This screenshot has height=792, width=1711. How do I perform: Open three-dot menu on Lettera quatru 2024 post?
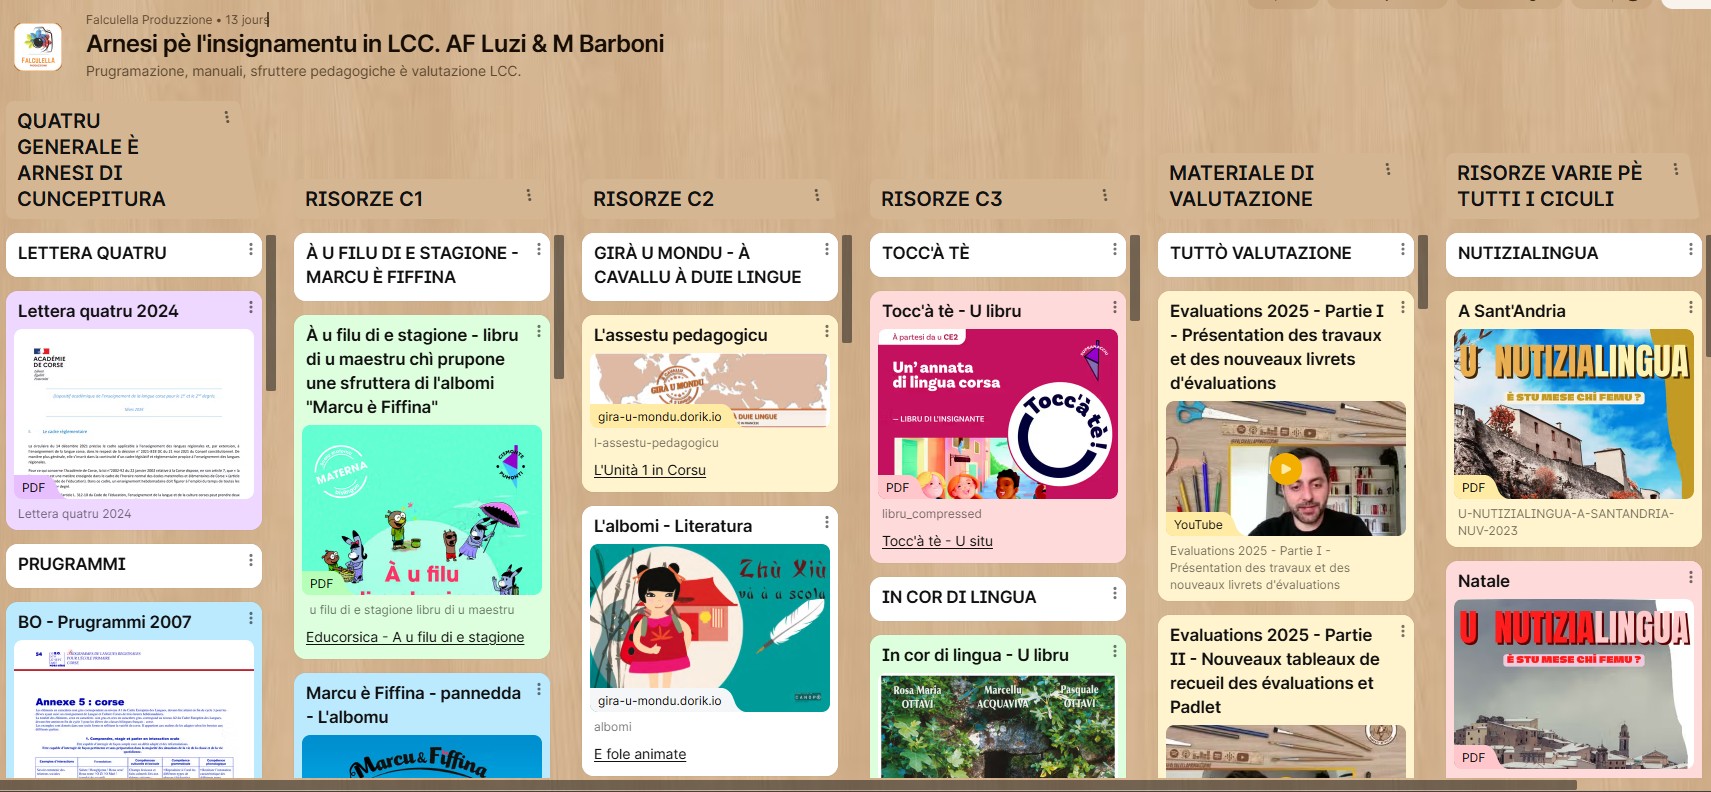(250, 308)
